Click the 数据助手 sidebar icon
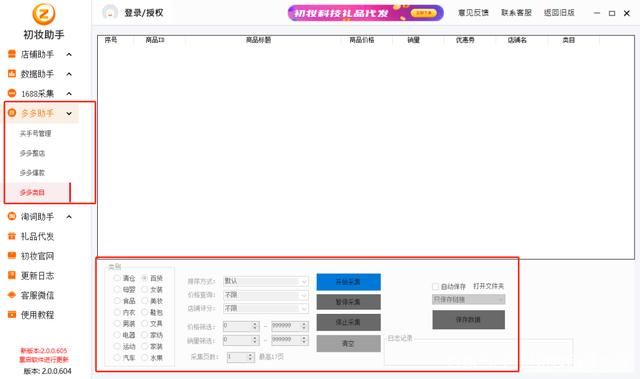 pos(12,74)
